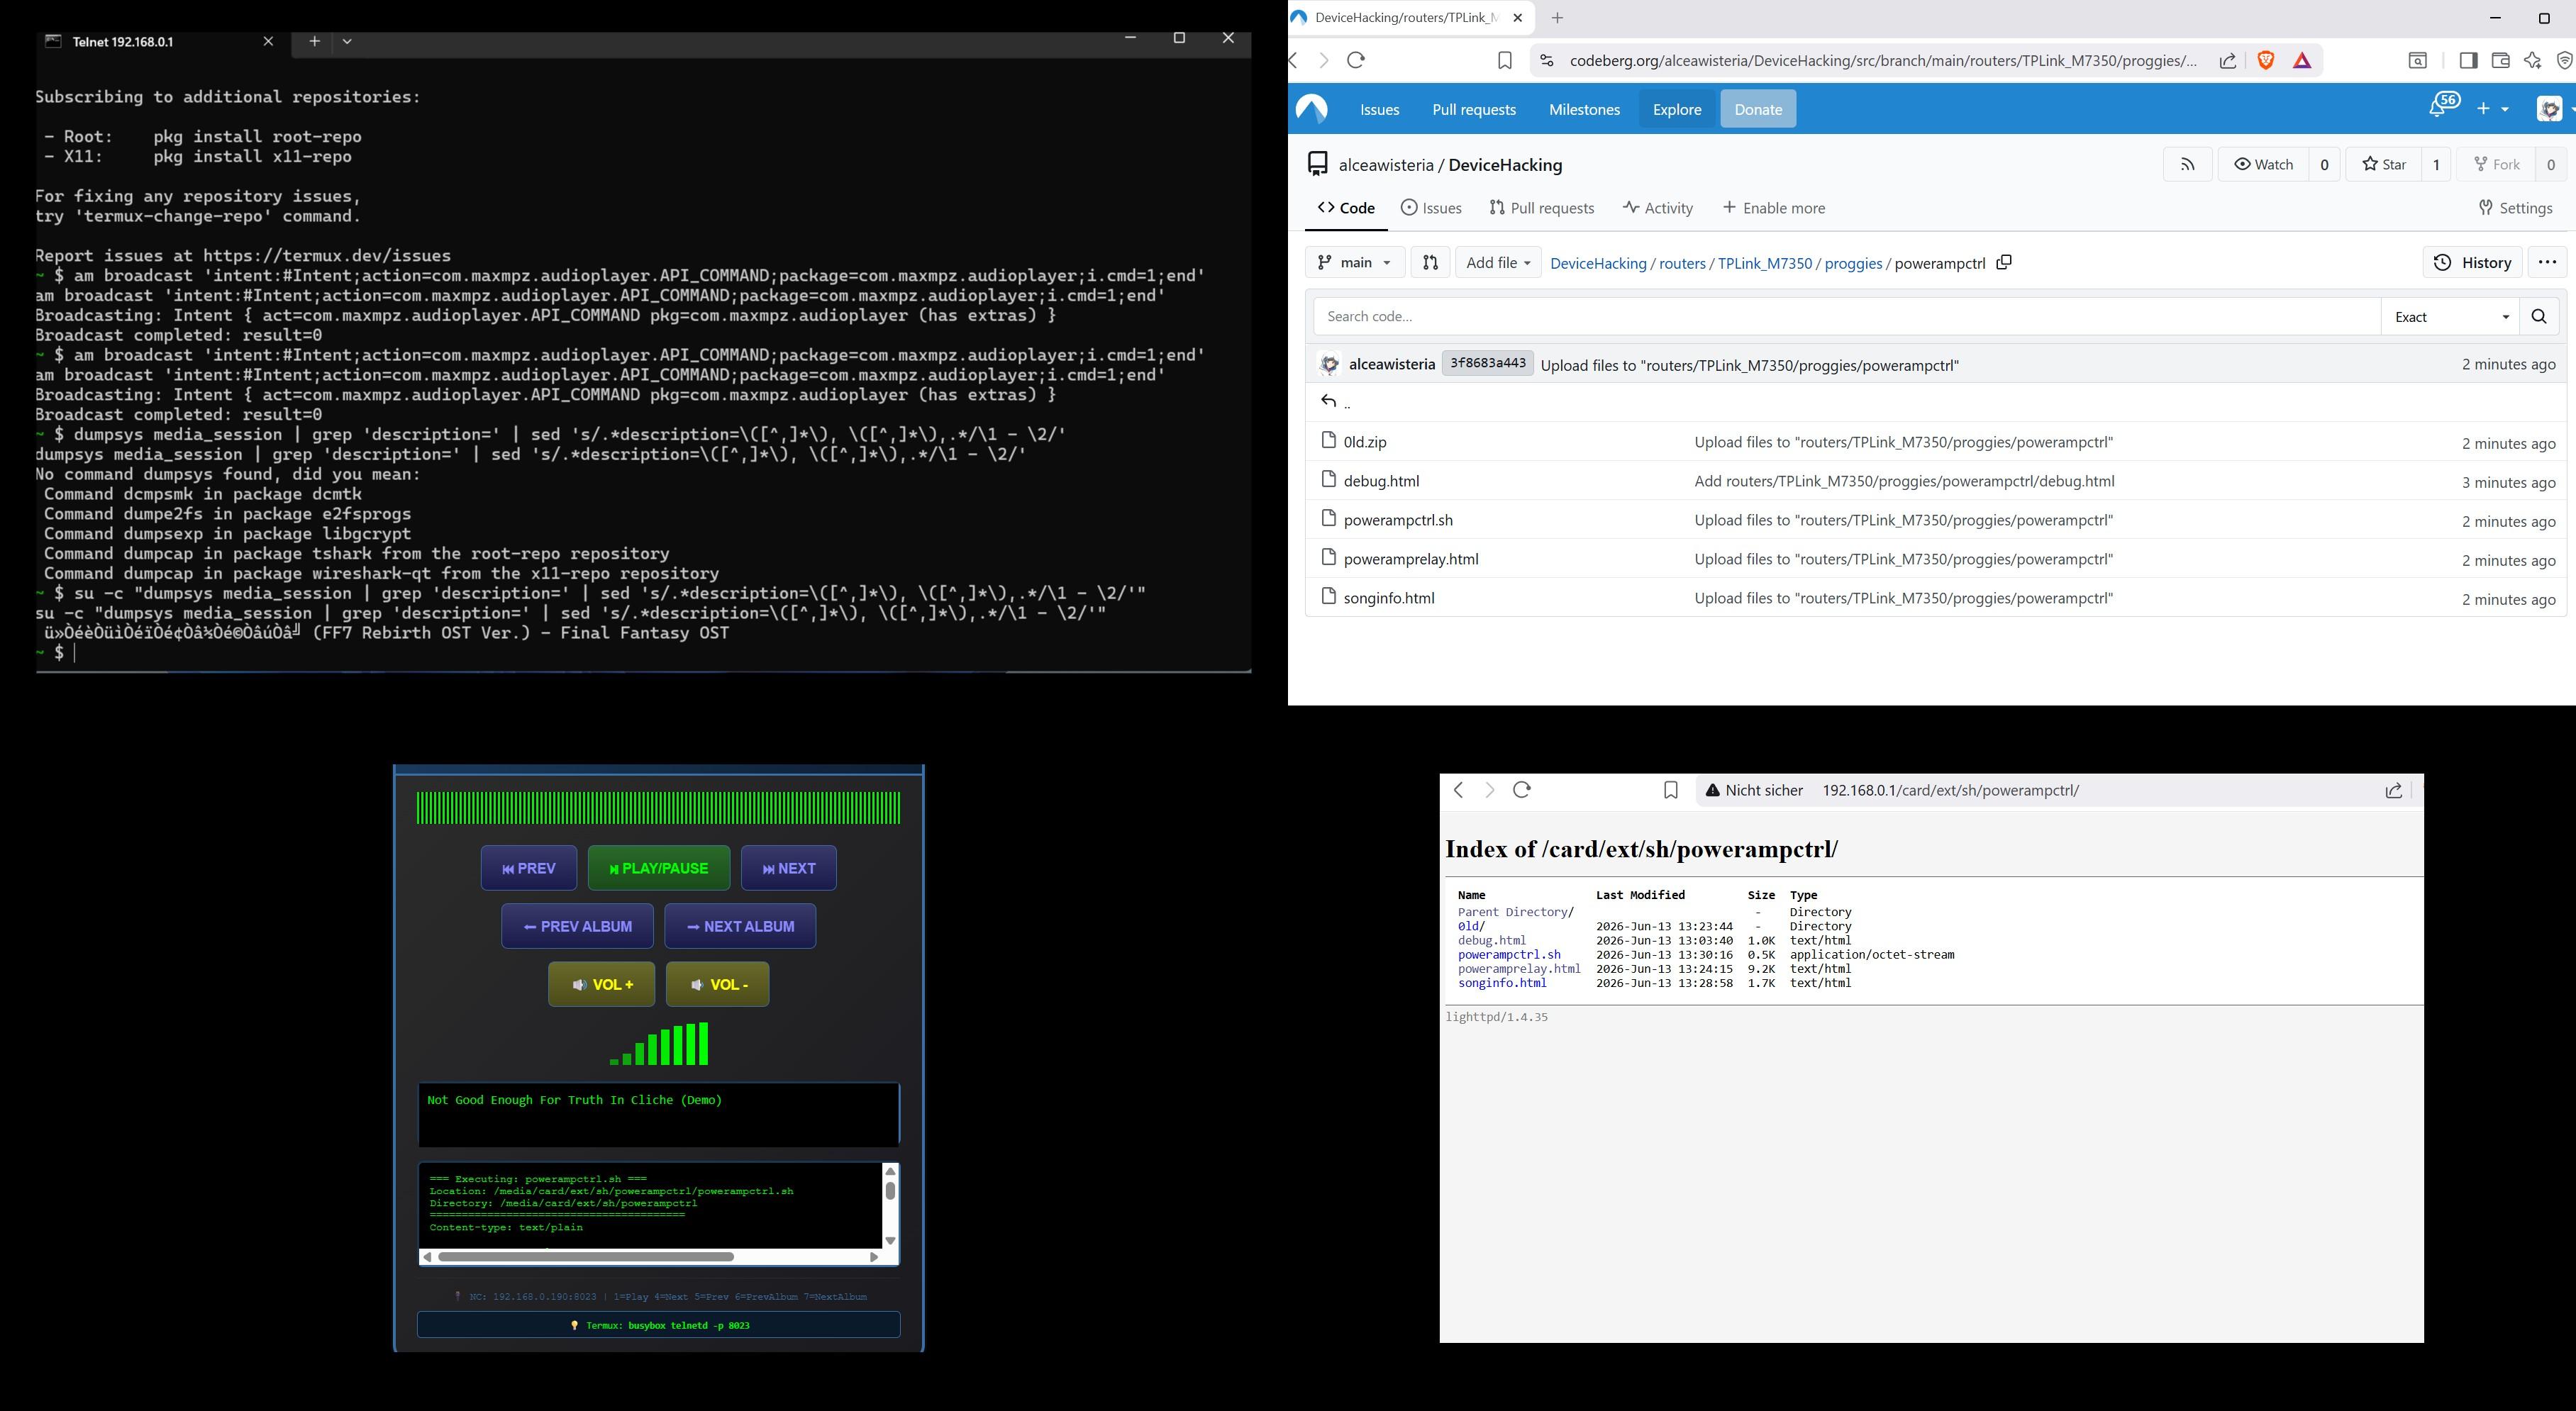Screen dimensions: 2576x1411
Task: Reload the Codeberg browser page
Action: [1356, 61]
